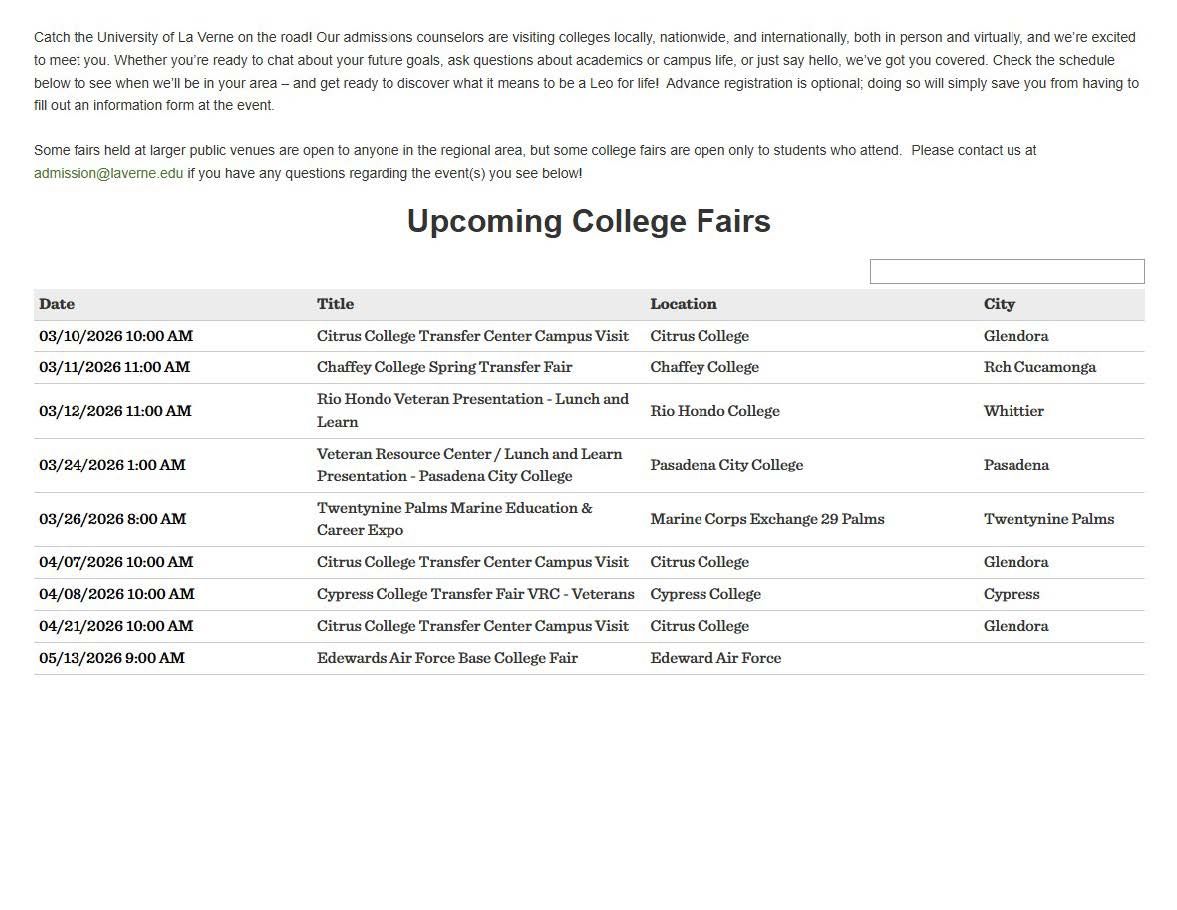1177x910 pixels.
Task: Sort by the Date column header
Action: pyautogui.click(x=57, y=304)
